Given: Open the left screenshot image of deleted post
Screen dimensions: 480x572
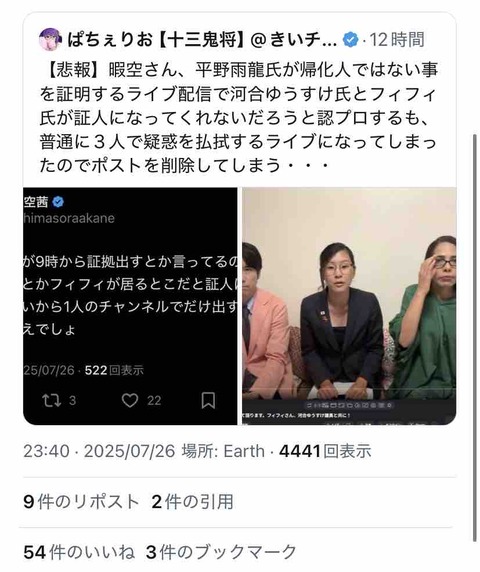Looking at the screenshot, I should click(x=130, y=306).
